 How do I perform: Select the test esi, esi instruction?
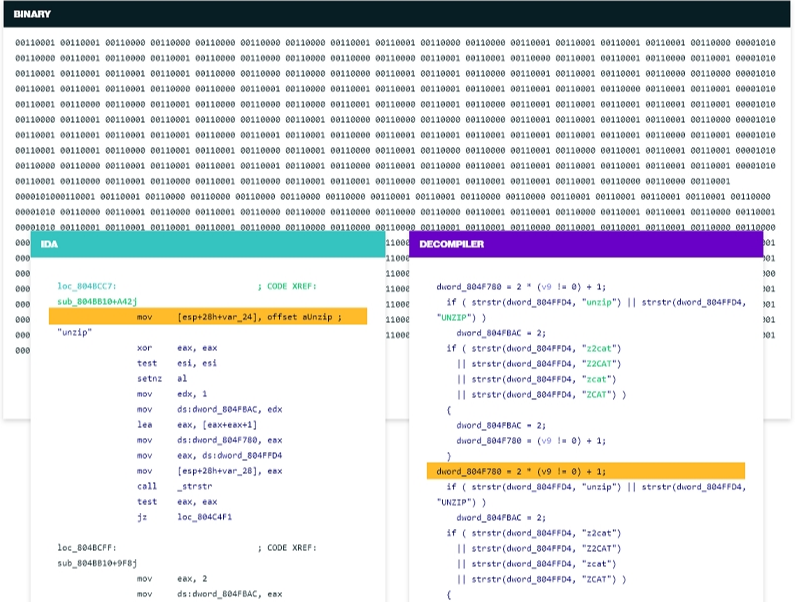click(177, 363)
